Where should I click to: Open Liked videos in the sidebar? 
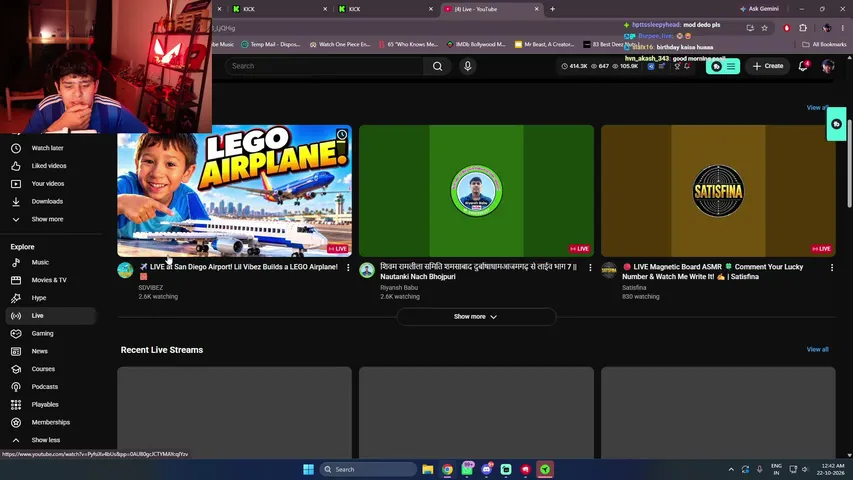click(x=51, y=166)
